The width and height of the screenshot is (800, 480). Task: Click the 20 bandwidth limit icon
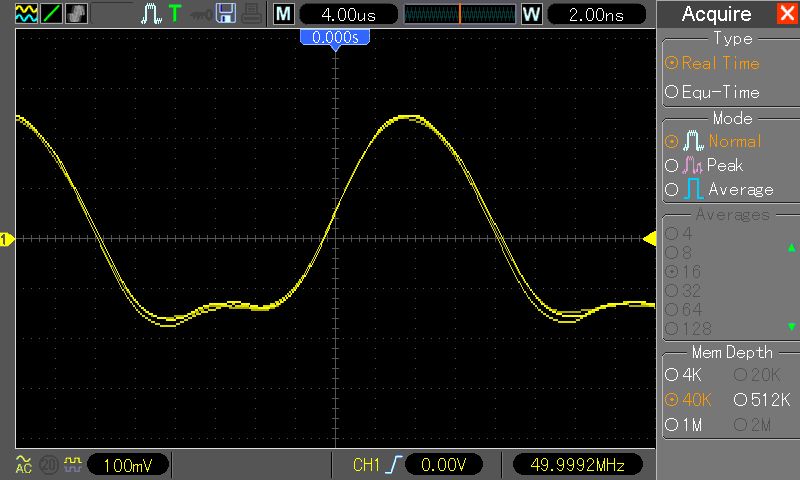49,465
